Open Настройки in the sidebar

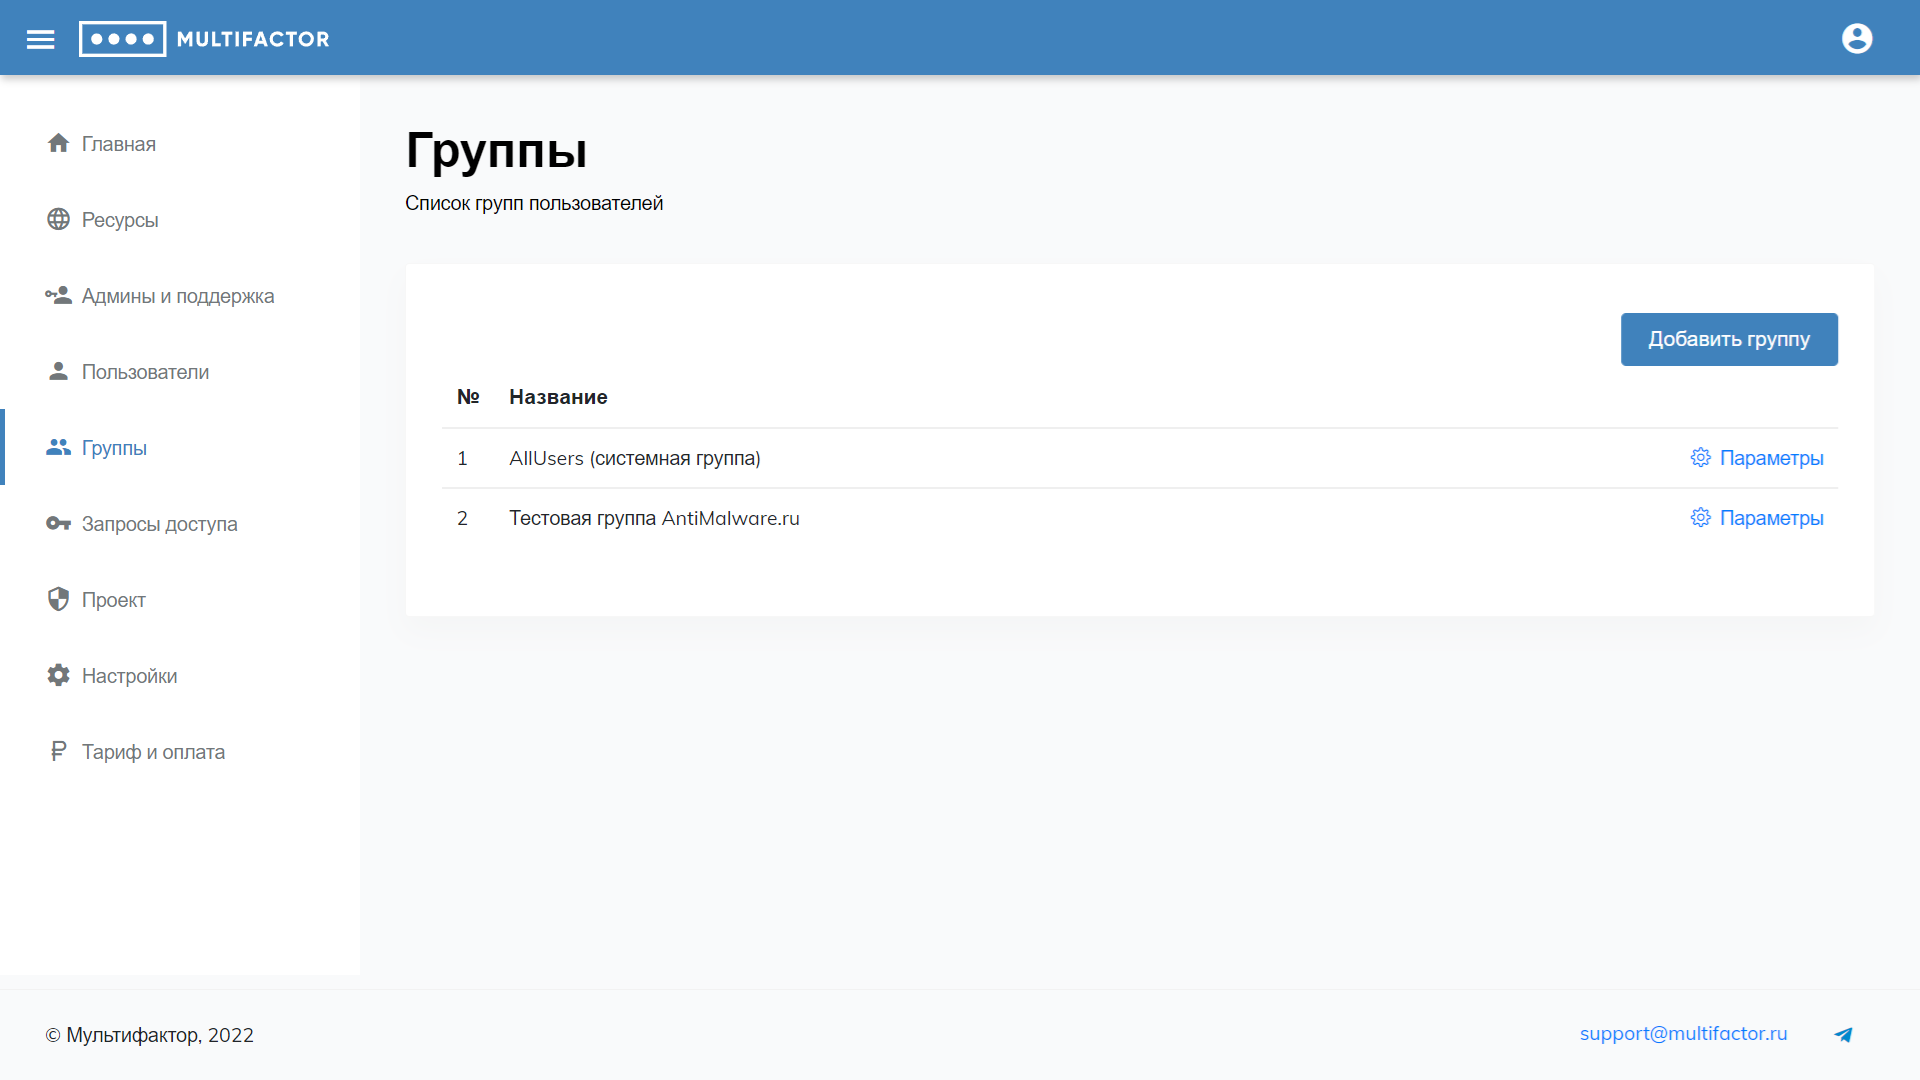pos(129,676)
